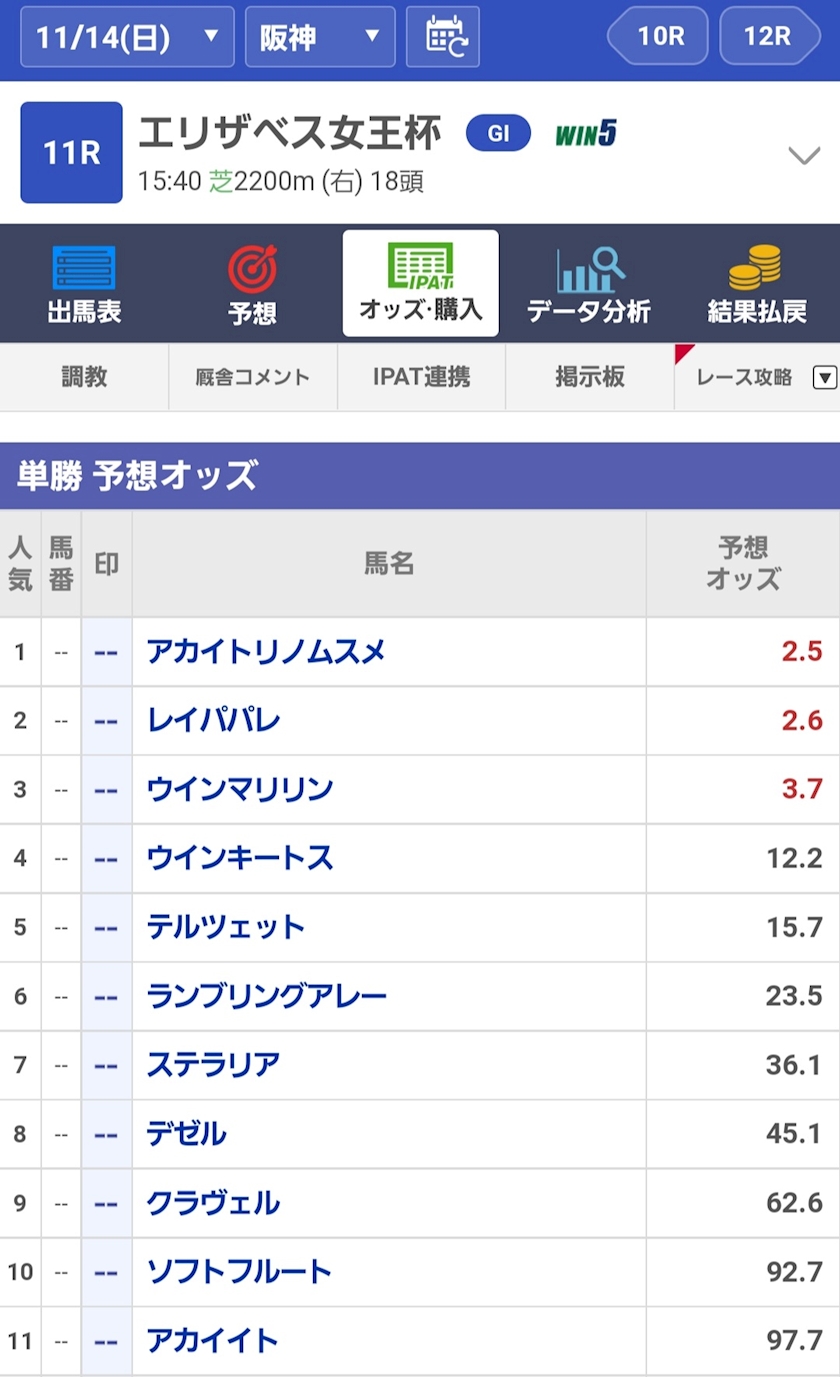Open the 11/14(日) date dropdown
Image resolution: width=840 pixels, height=1377 pixels.
pyautogui.click(x=127, y=37)
